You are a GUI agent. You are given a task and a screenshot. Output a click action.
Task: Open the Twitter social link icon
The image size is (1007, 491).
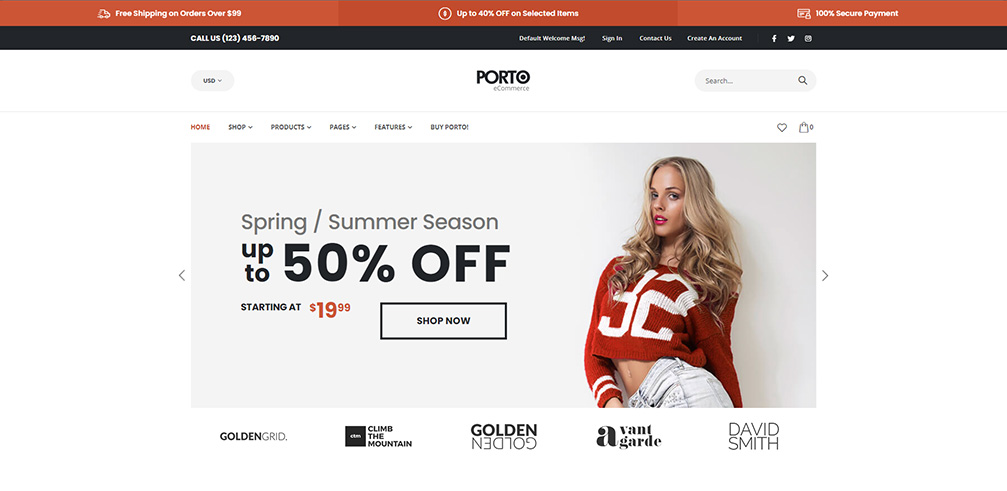pos(791,39)
